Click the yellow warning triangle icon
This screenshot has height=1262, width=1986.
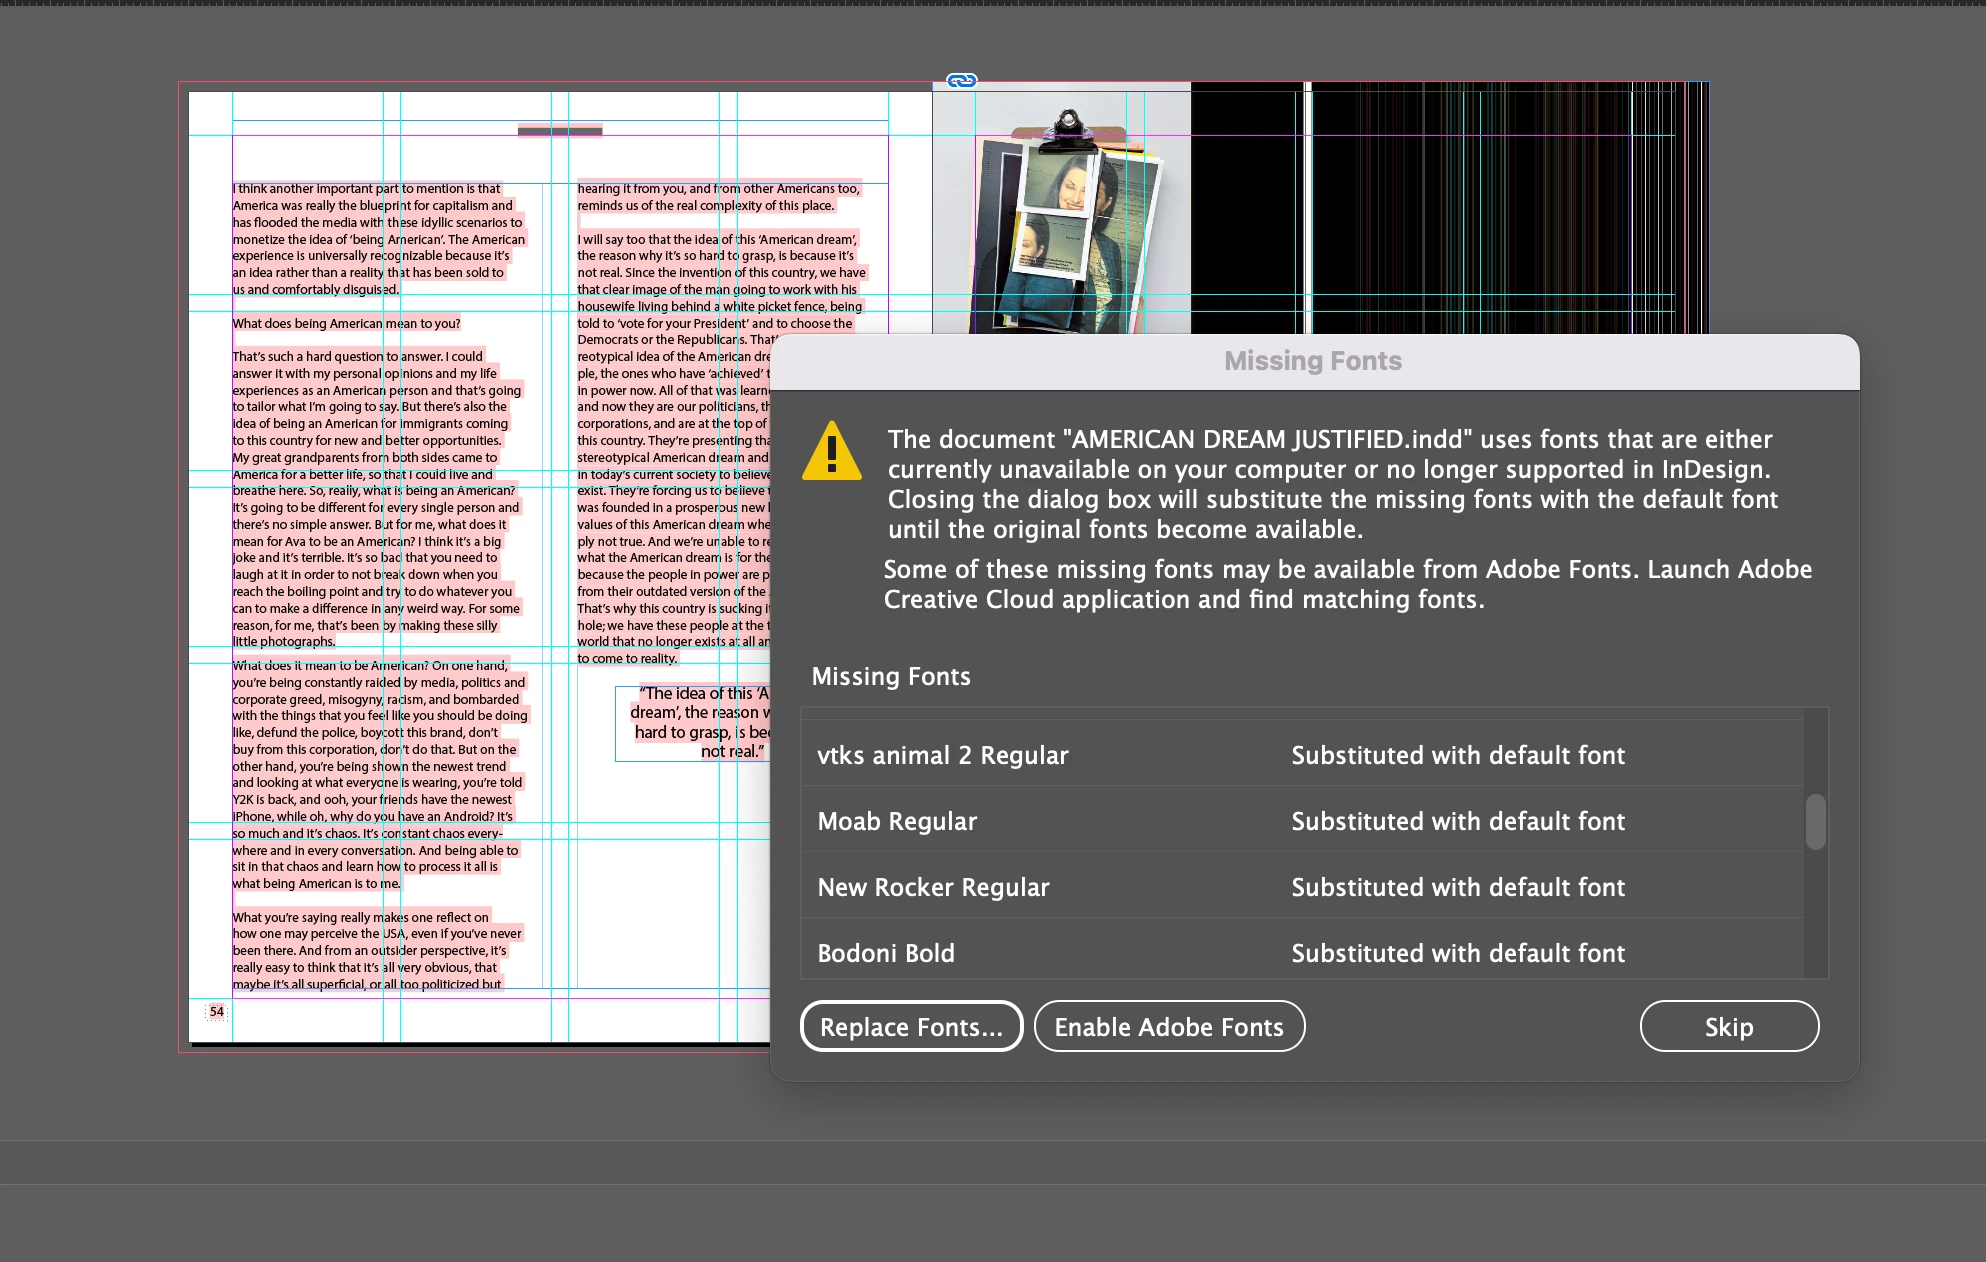click(831, 452)
